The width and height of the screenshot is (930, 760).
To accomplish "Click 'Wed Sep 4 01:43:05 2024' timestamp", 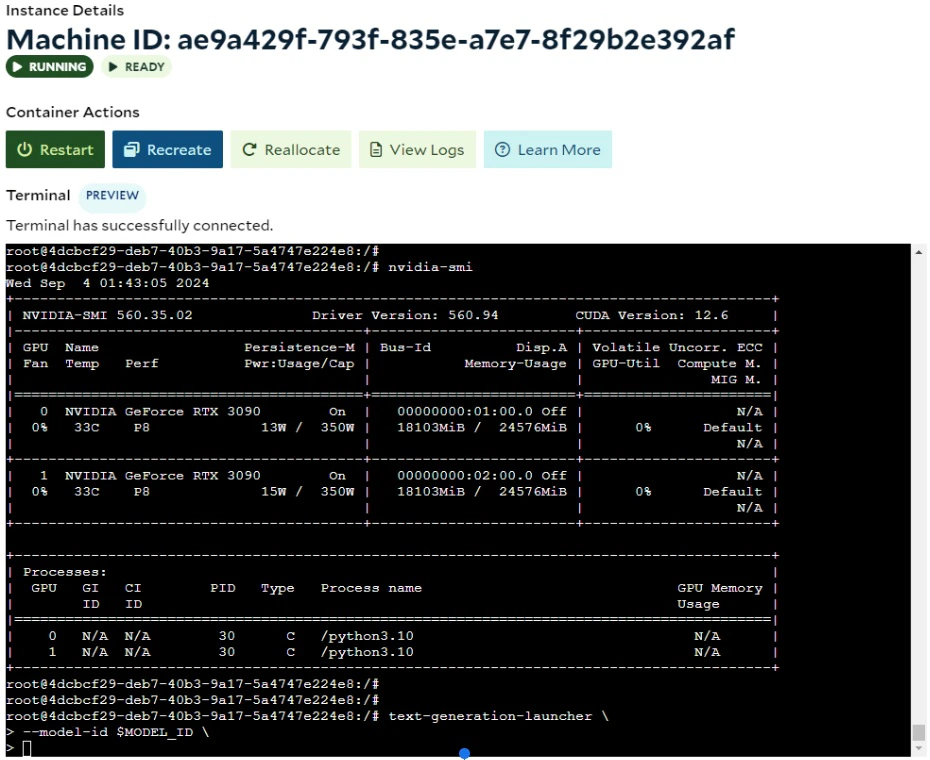I will click(107, 283).
